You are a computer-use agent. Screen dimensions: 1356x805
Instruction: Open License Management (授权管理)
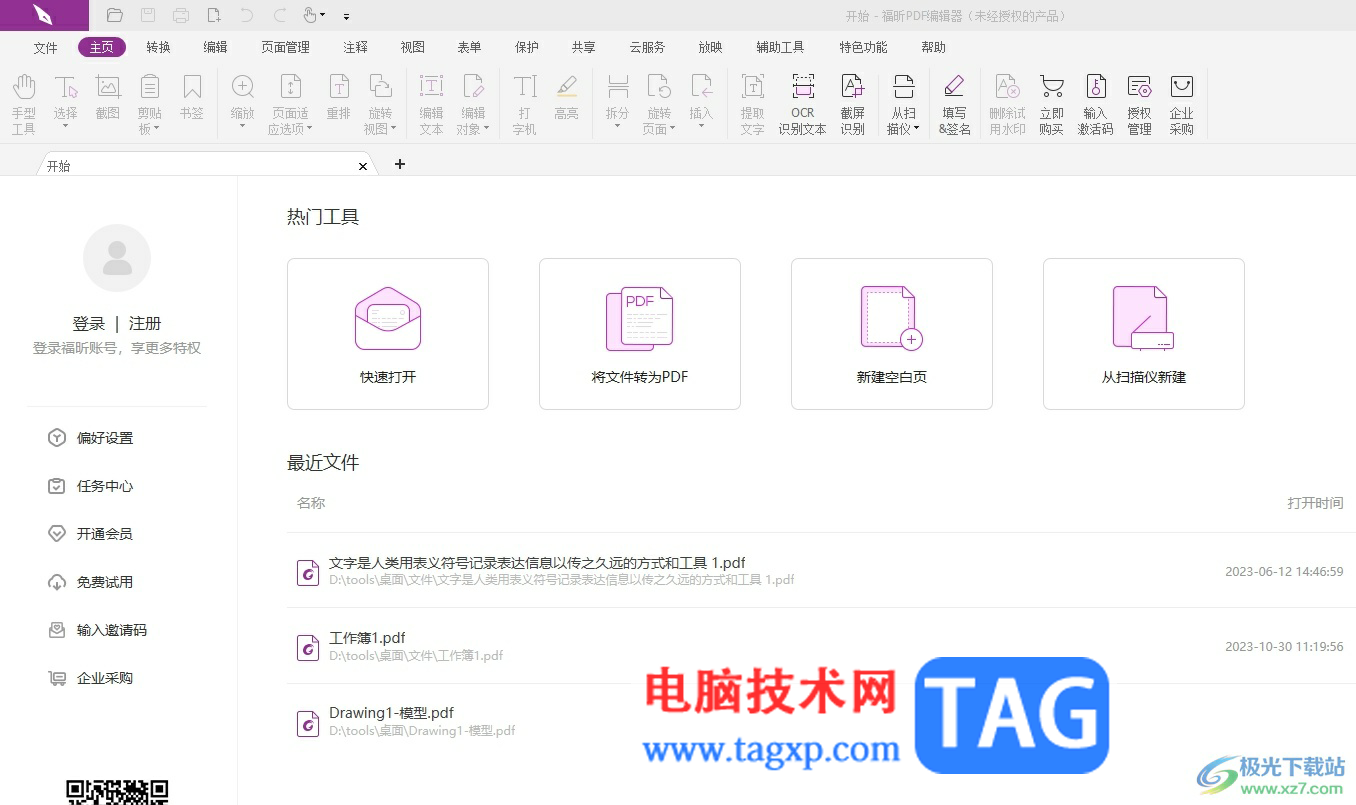(1139, 104)
